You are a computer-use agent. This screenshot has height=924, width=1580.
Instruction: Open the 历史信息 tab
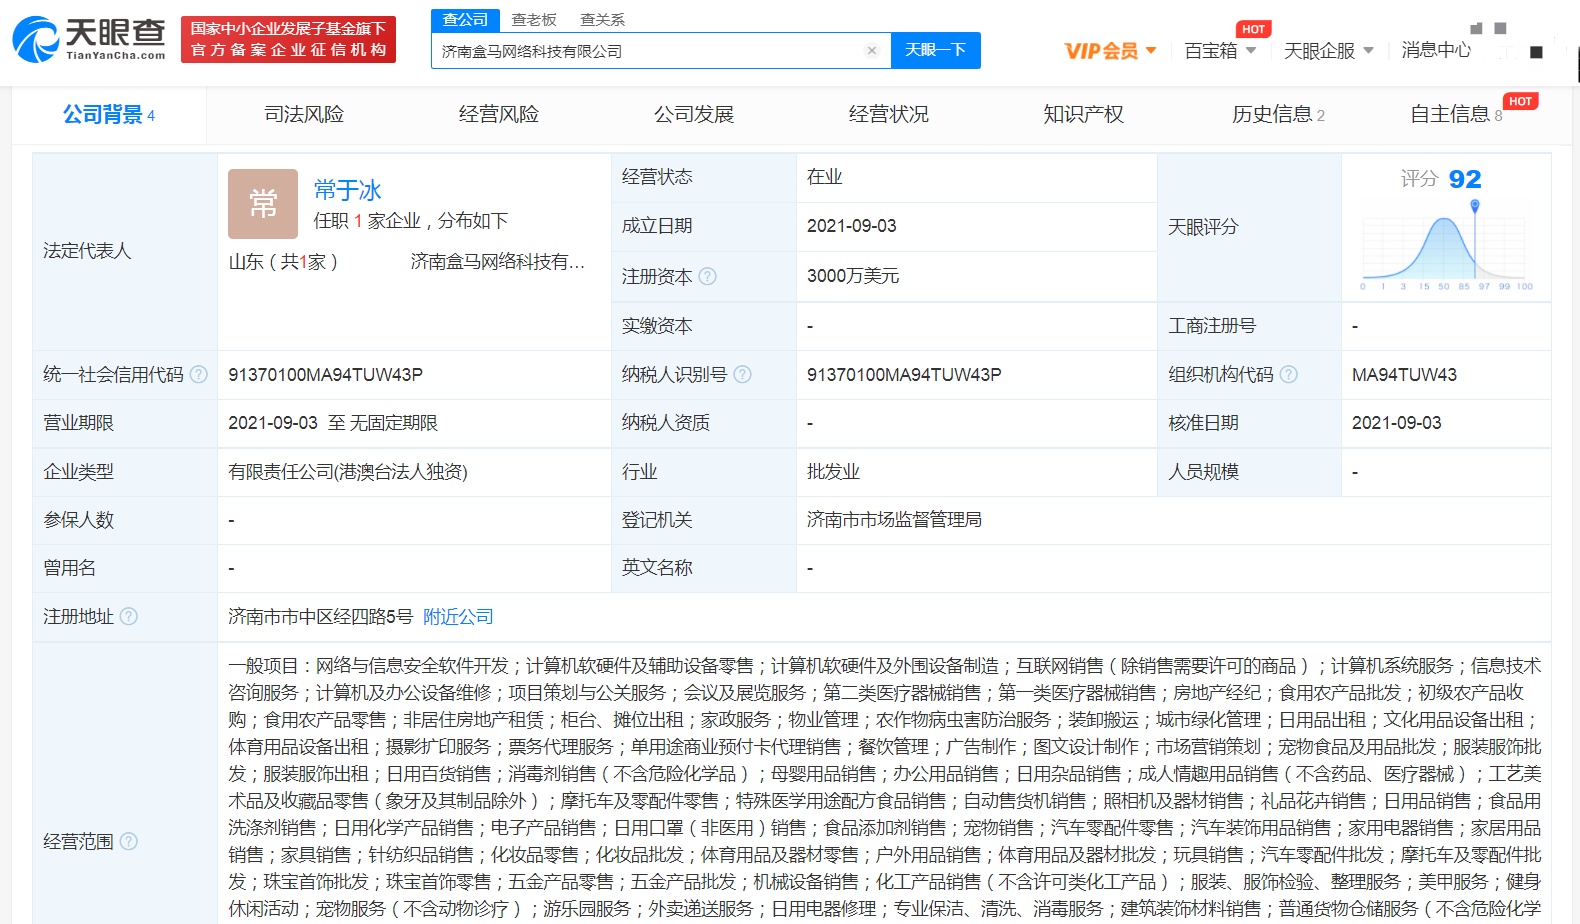[1278, 114]
